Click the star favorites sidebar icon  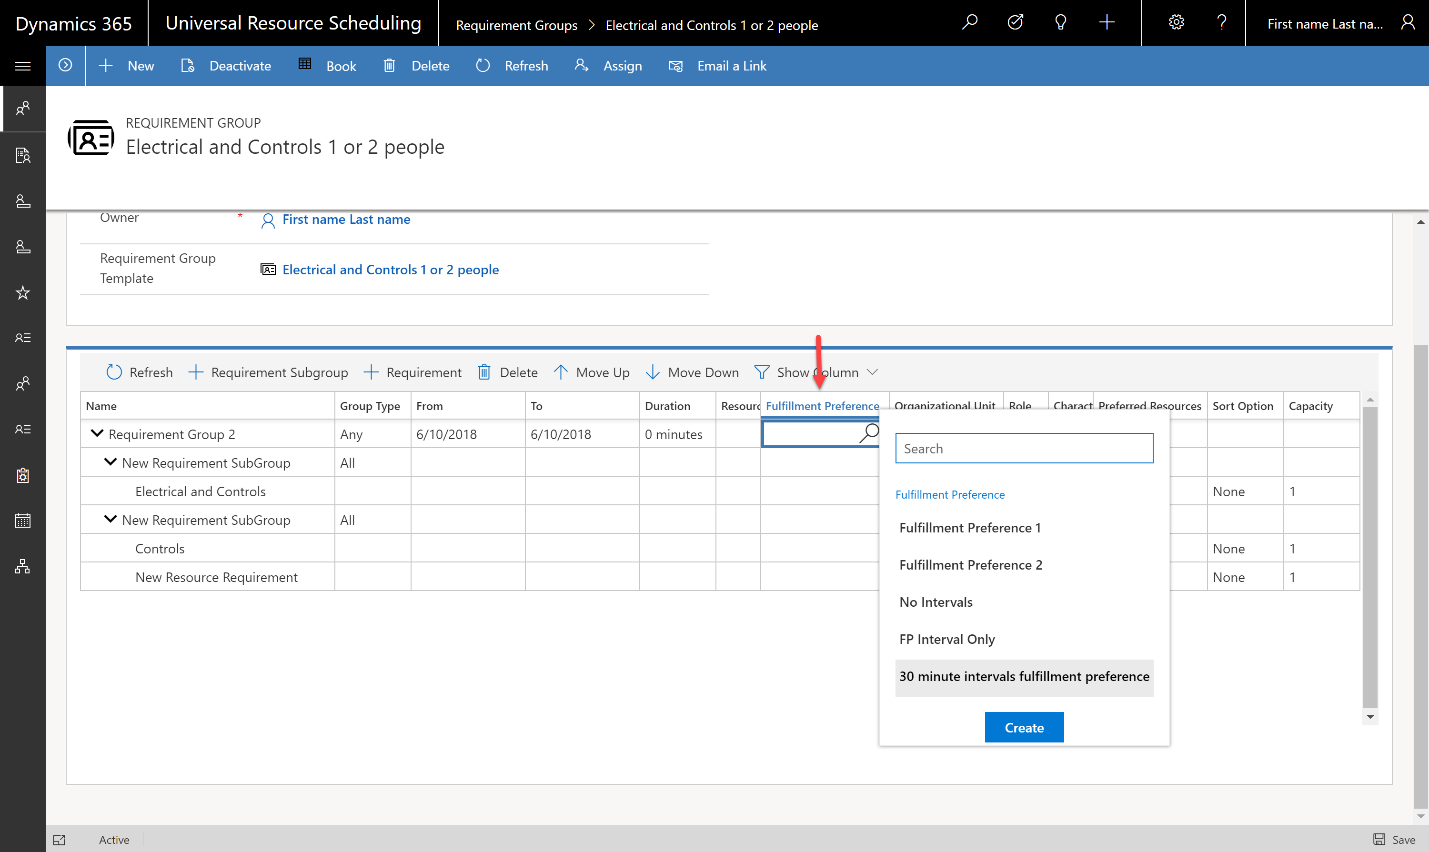23,292
